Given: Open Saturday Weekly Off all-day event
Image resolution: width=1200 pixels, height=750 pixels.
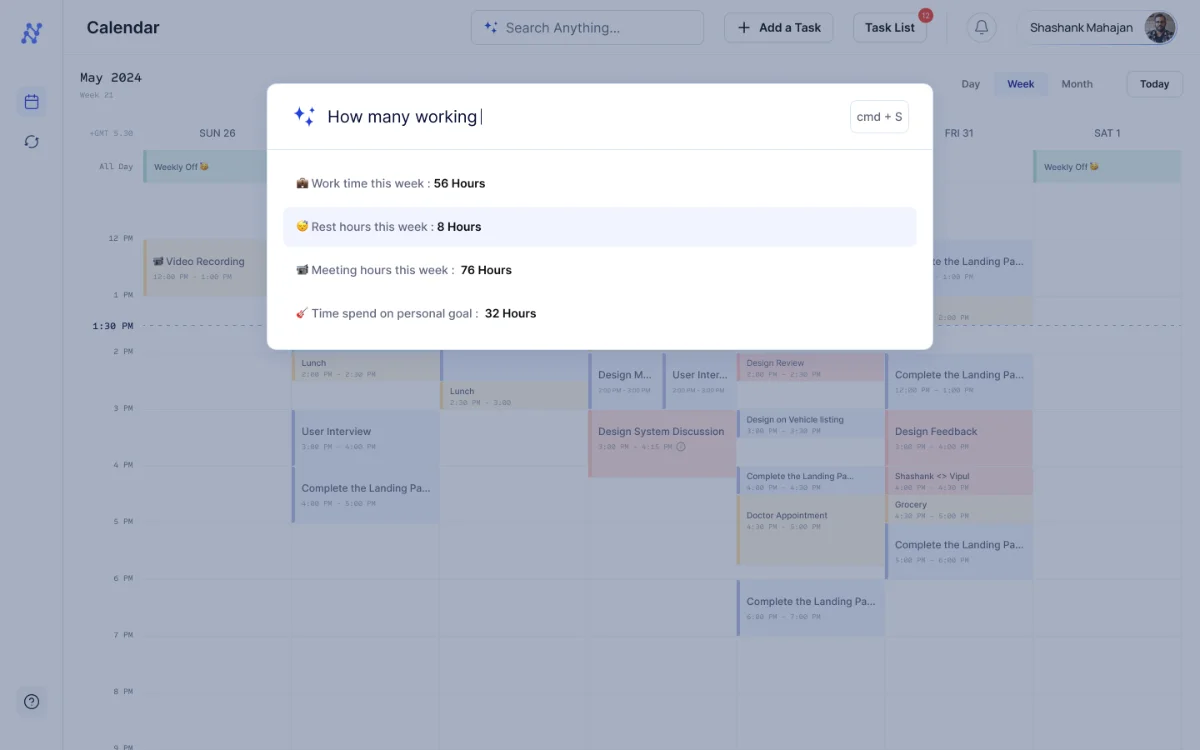Looking at the screenshot, I should pyautogui.click(x=1107, y=167).
